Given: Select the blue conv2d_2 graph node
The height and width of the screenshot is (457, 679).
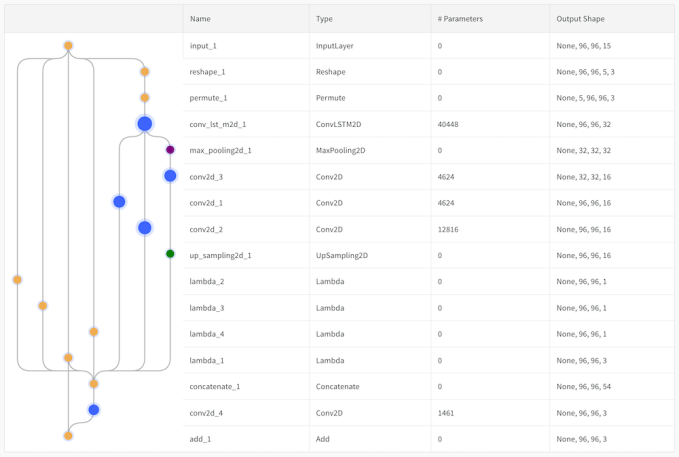Looking at the screenshot, I should tap(144, 228).
